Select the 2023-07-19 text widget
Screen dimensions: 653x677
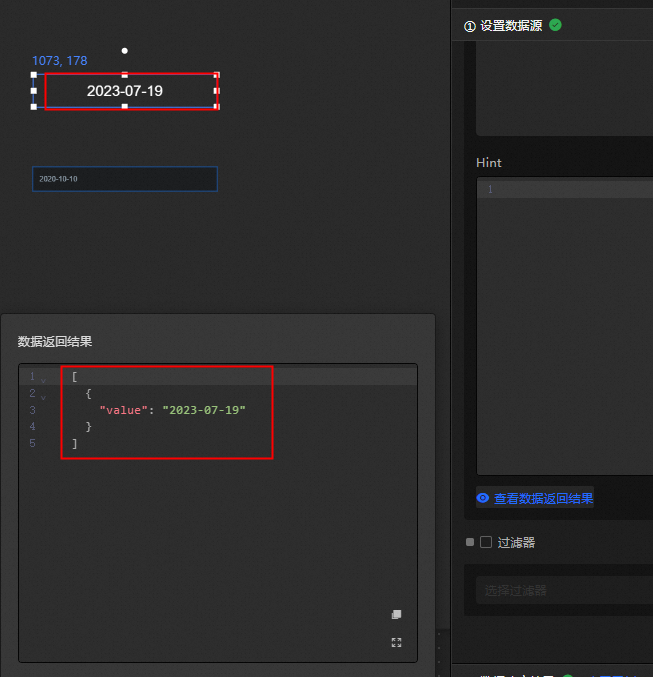pyautogui.click(x=125, y=91)
